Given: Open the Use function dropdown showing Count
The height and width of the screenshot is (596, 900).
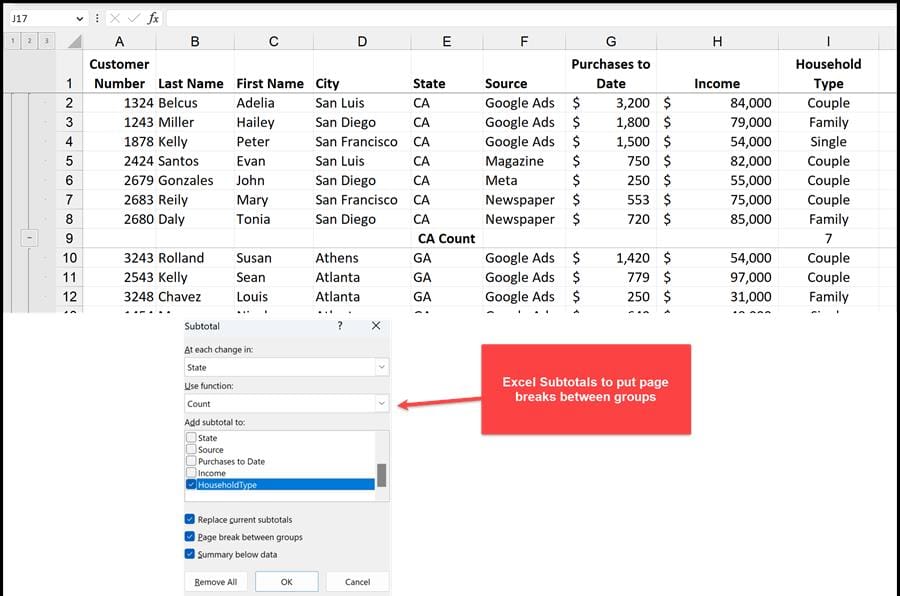Looking at the screenshot, I should coord(381,403).
